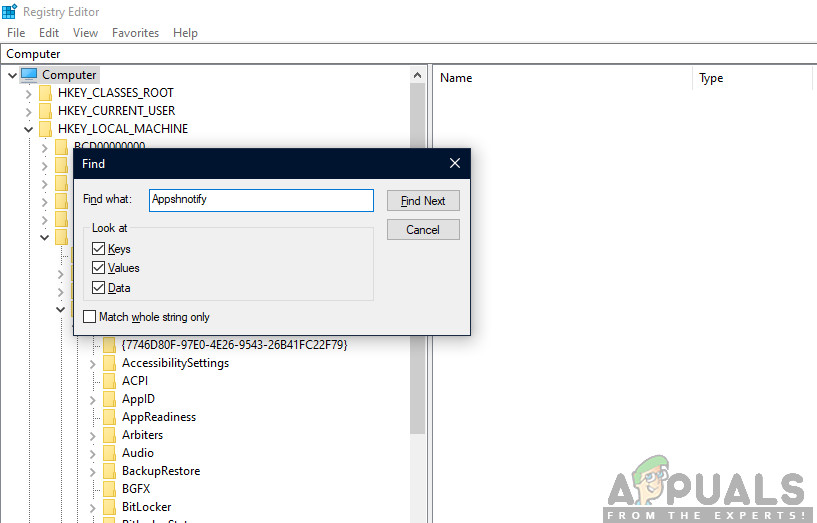Click the Find Next button
Image resolution: width=817 pixels, height=523 pixels.
[x=423, y=201]
